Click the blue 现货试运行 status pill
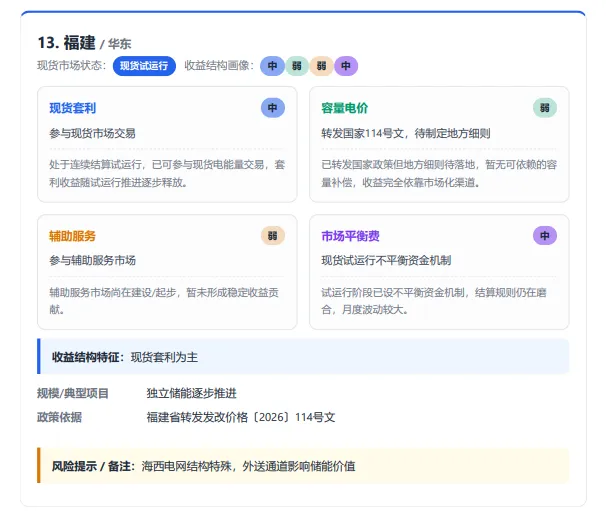 click(x=144, y=66)
